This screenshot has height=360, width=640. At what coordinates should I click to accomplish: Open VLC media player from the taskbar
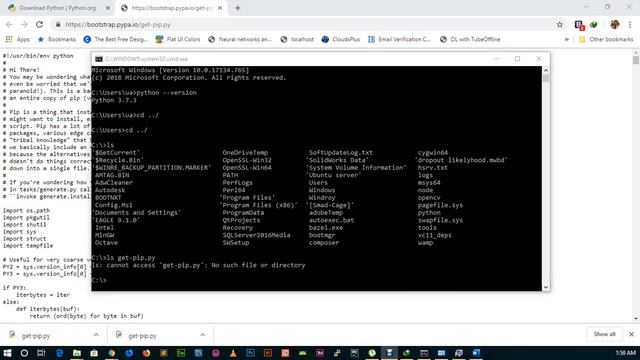pyautogui.click(x=233, y=353)
